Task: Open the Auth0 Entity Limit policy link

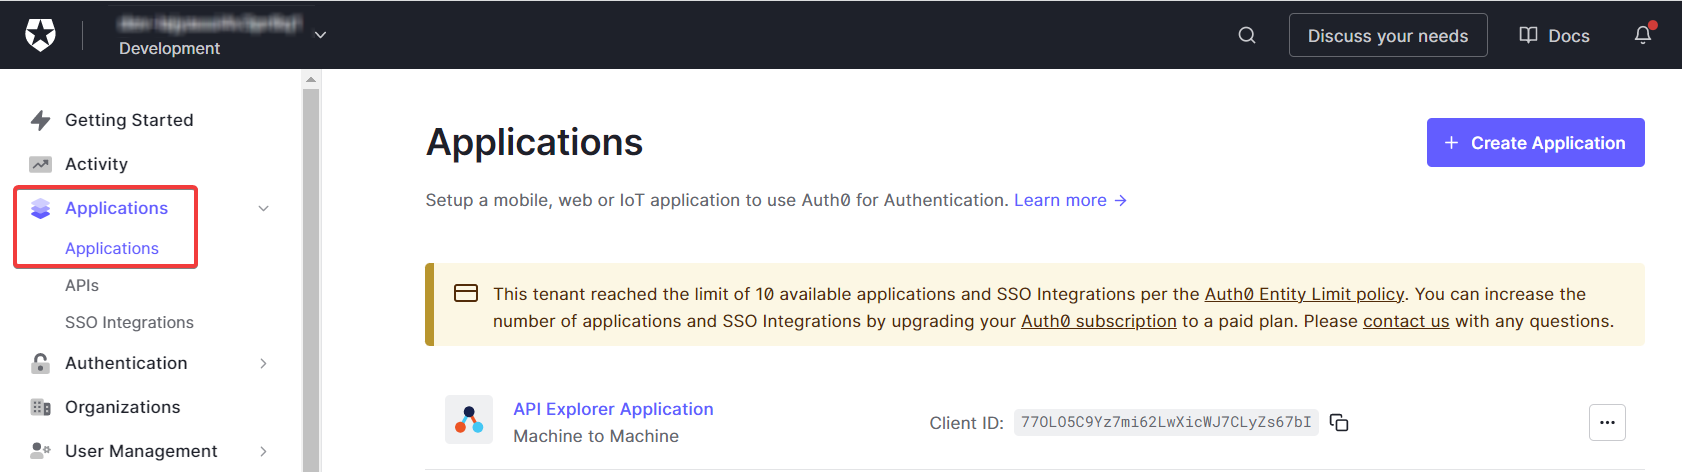Action: tap(1304, 294)
